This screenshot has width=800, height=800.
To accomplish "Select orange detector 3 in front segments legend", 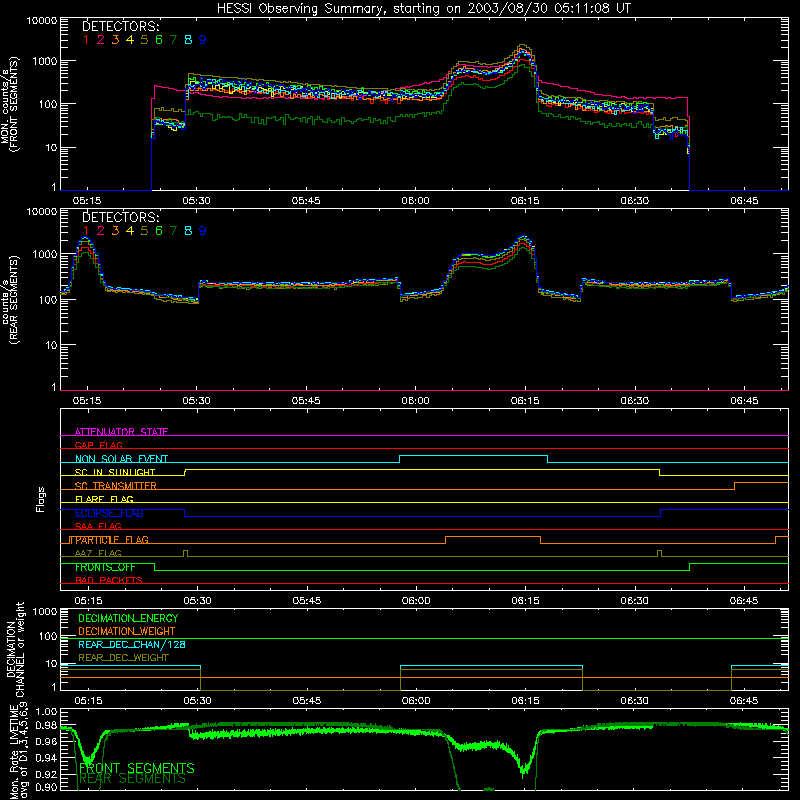I will pyautogui.click(x=115, y=40).
